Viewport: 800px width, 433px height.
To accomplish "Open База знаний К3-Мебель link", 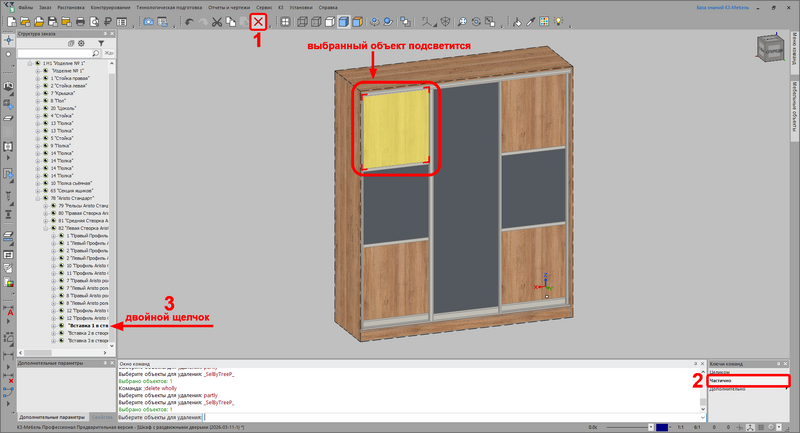I will [723, 8].
